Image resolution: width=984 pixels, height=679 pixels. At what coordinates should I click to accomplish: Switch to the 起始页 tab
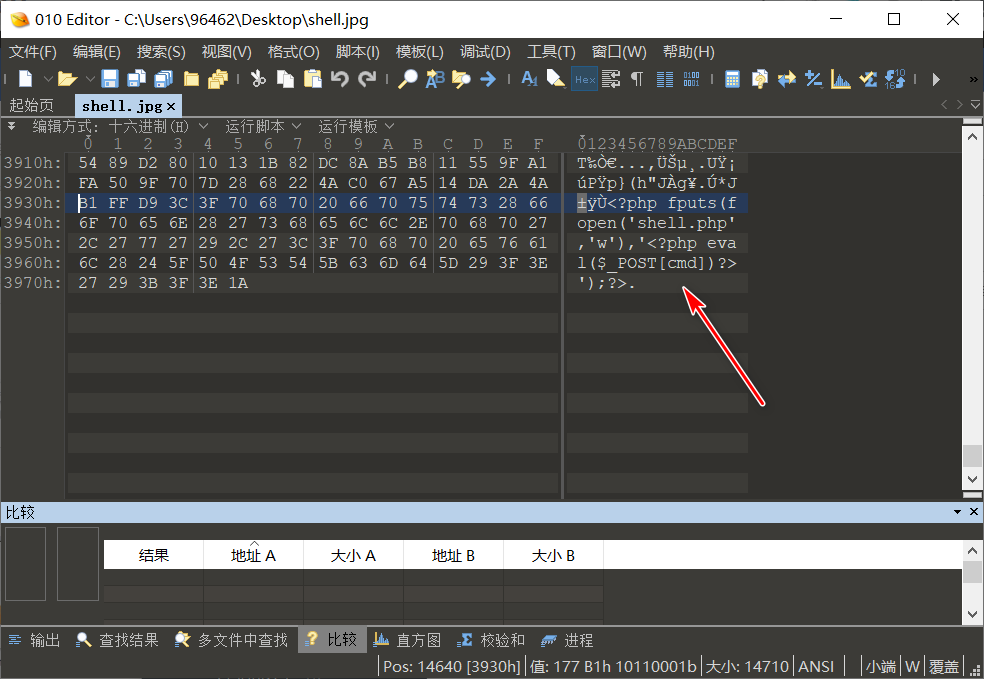tap(32, 105)
